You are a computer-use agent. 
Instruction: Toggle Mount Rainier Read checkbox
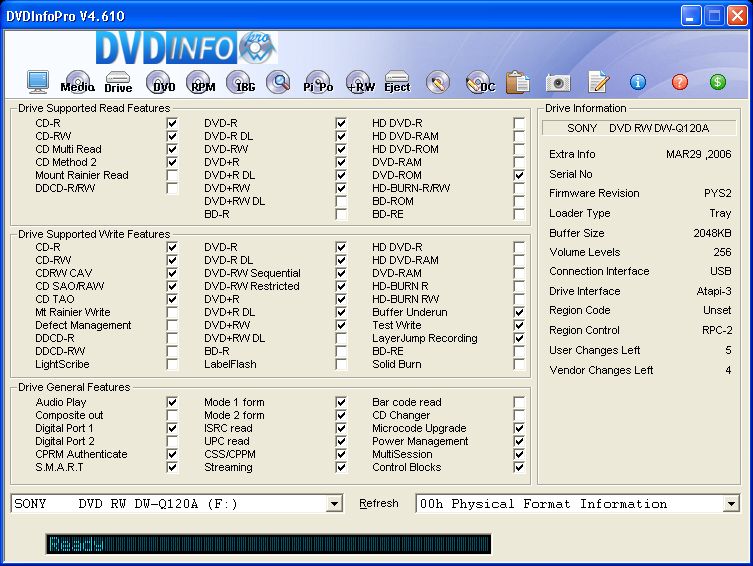(172, 175)
